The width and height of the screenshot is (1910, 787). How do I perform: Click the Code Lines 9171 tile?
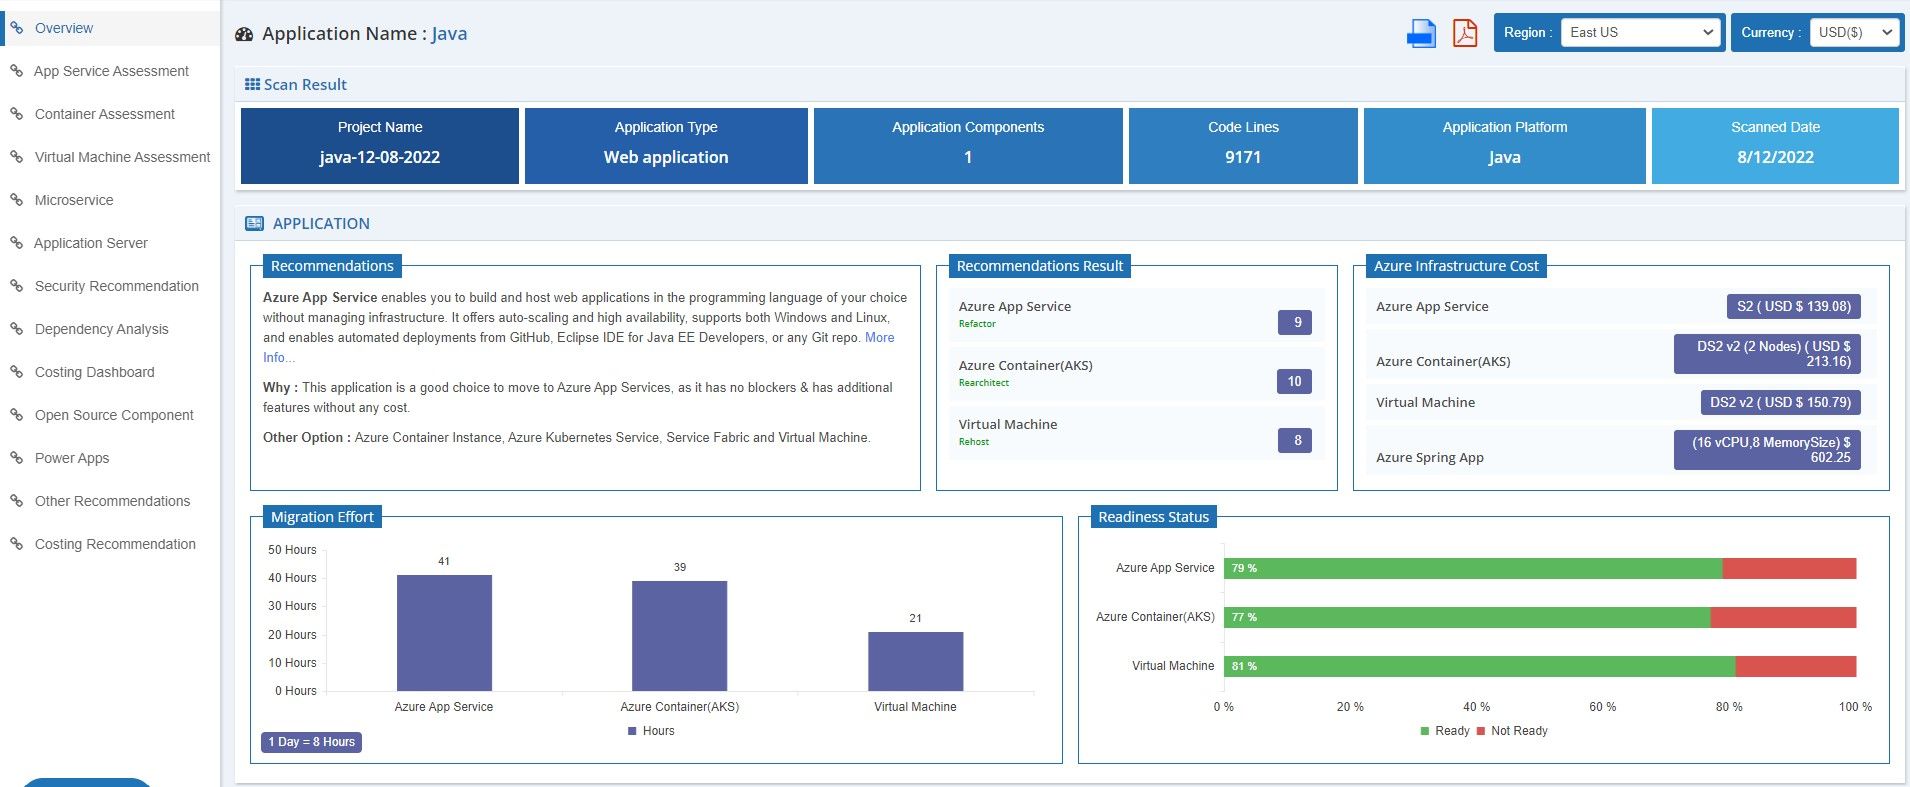[1243, 146]
